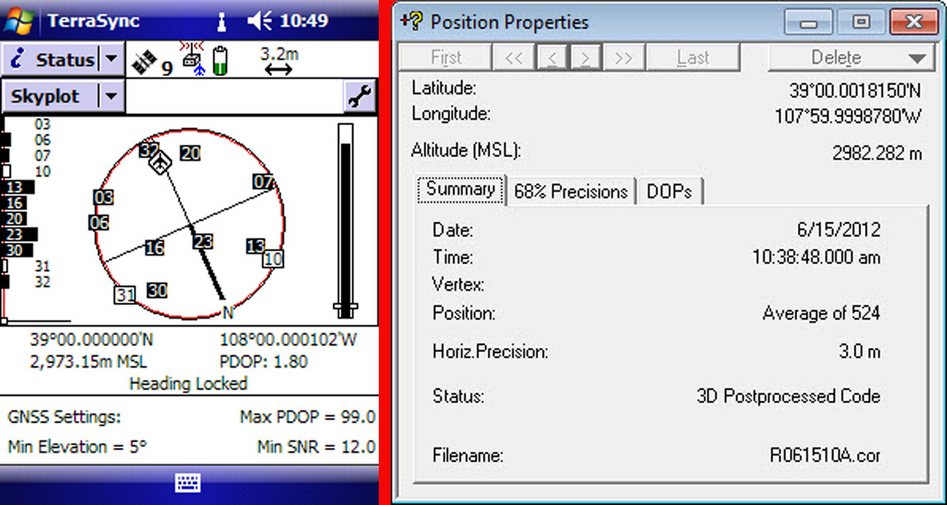Select unused satellite 10 on the skyplot
The height and width of the screenshot is (505, 947).
pyautogui.click(x=273, y=259)
